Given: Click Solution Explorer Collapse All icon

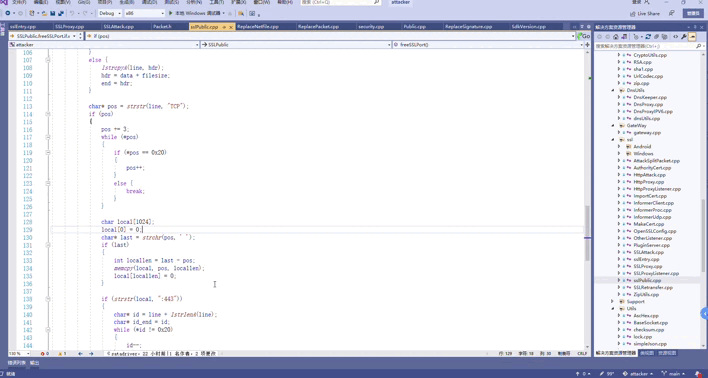Looking at the screenshot, I should point(656,37).
